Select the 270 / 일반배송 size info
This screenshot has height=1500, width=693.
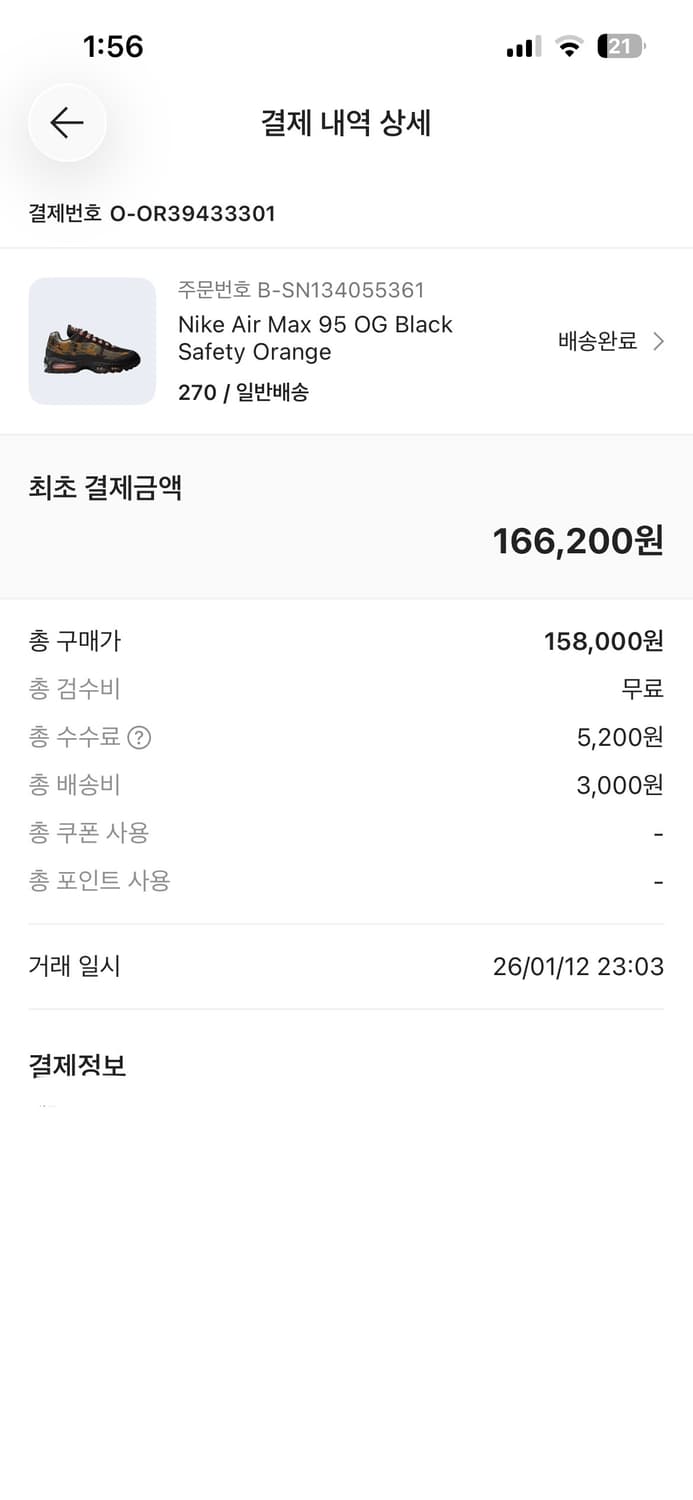click(244, 392)
